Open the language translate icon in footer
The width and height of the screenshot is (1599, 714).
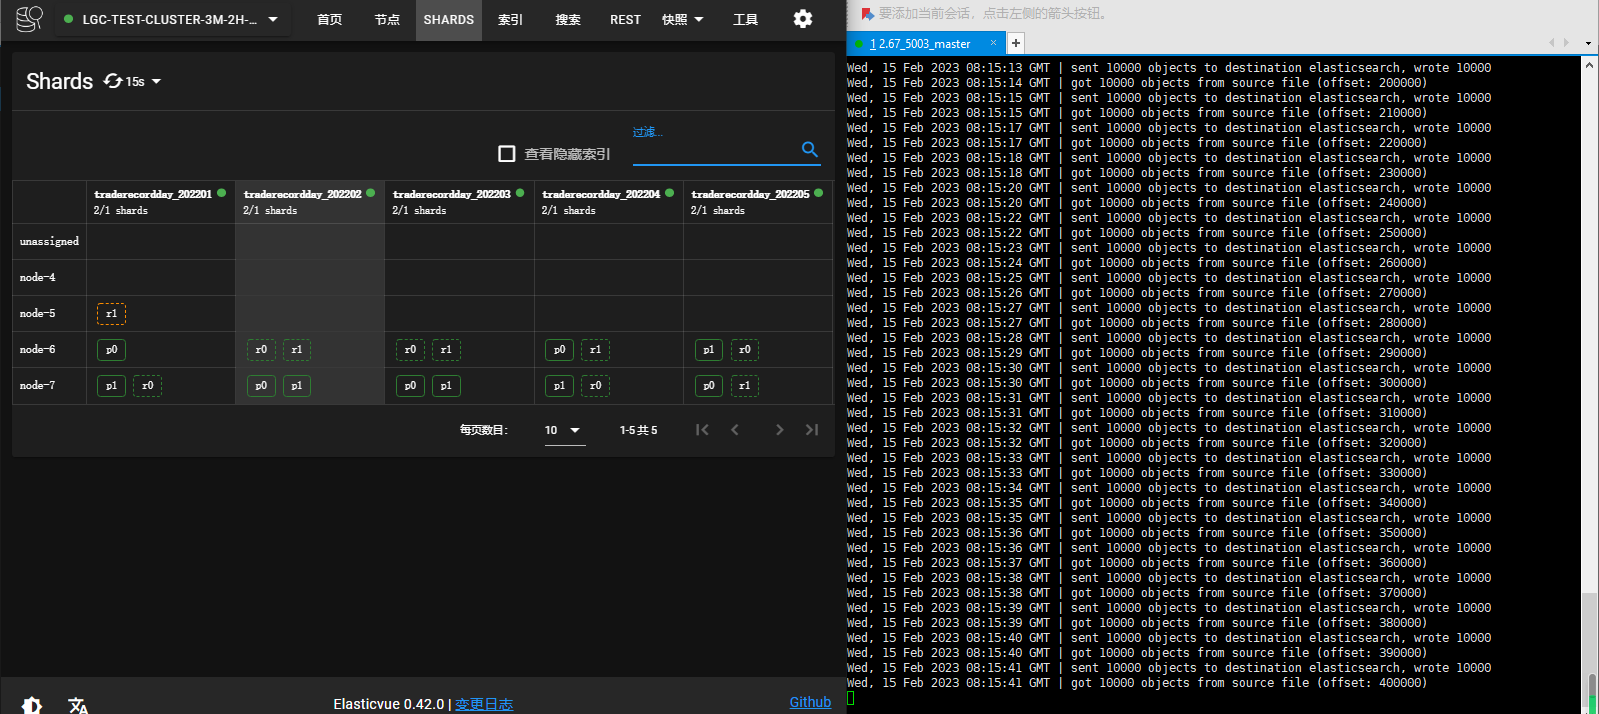(x=78, y=705)
